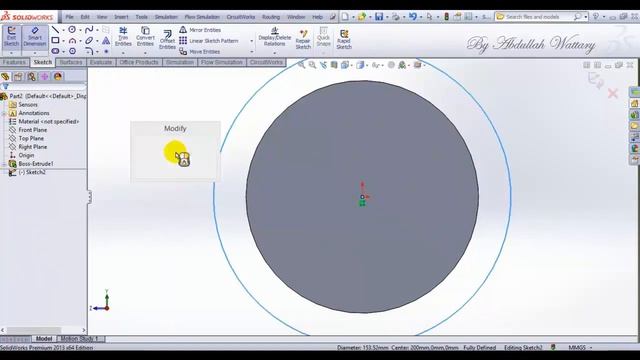Open dropdown under Display/Delete Relations

[x=274, y=53]
